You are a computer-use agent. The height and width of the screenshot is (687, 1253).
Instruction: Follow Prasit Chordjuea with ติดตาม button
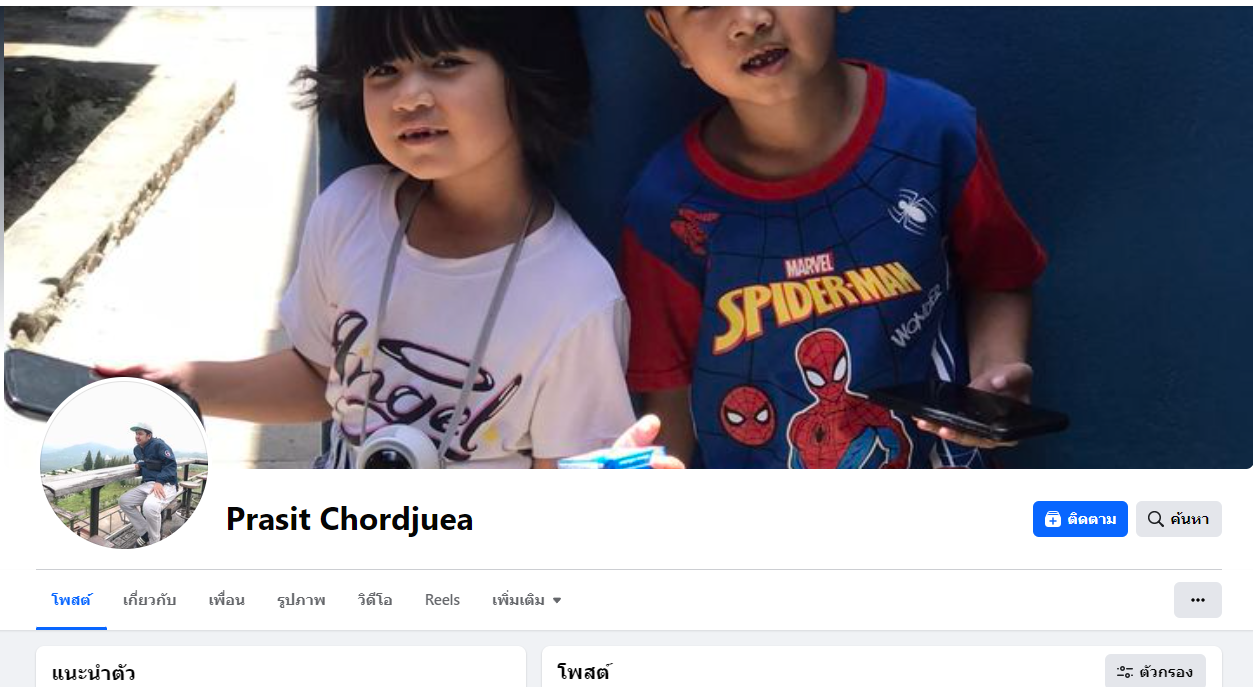pyautogui.click(x=1080, y=519)
